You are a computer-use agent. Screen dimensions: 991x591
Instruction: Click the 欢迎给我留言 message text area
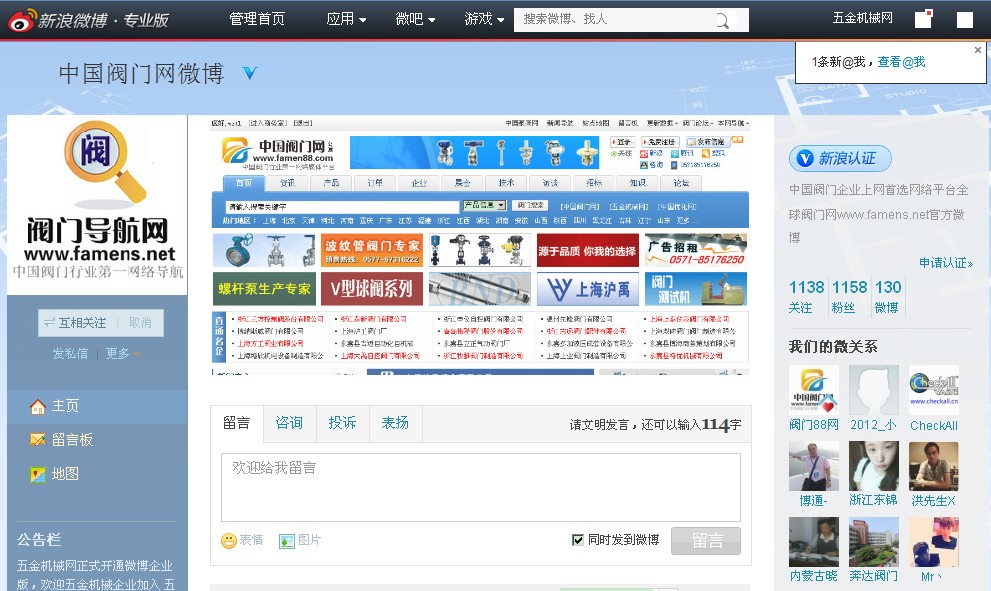click(481, 487)
